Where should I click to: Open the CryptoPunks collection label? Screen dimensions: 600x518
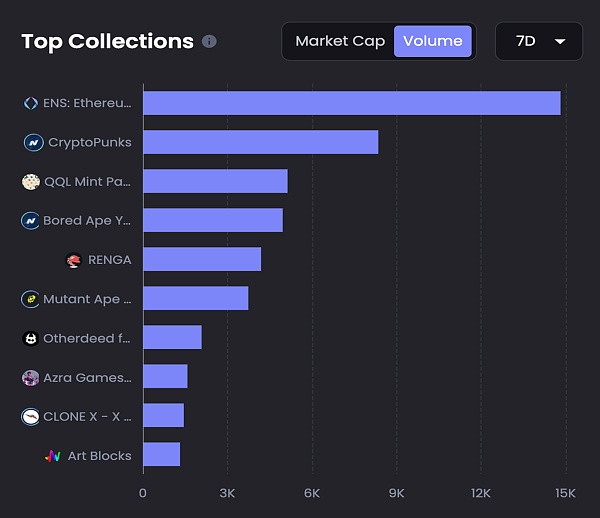pos(89,142)
